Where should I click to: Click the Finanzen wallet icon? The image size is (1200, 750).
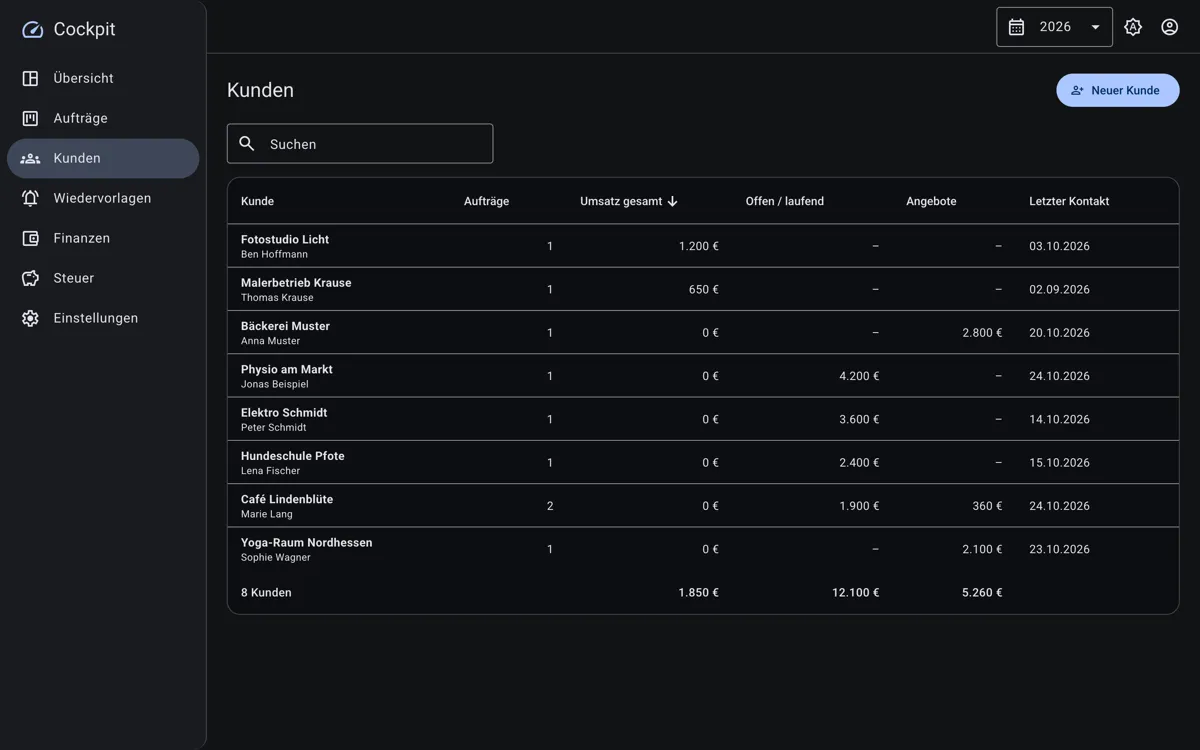(x=31, y=238)
